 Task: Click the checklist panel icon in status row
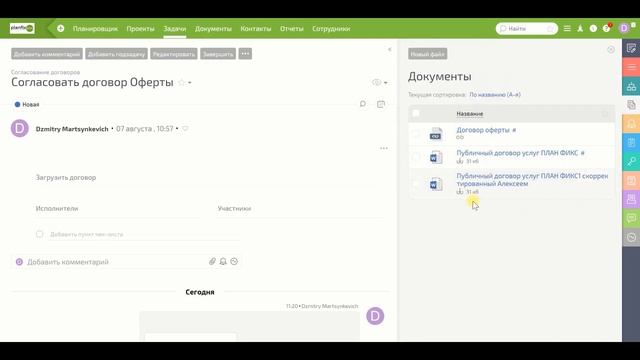381,104
